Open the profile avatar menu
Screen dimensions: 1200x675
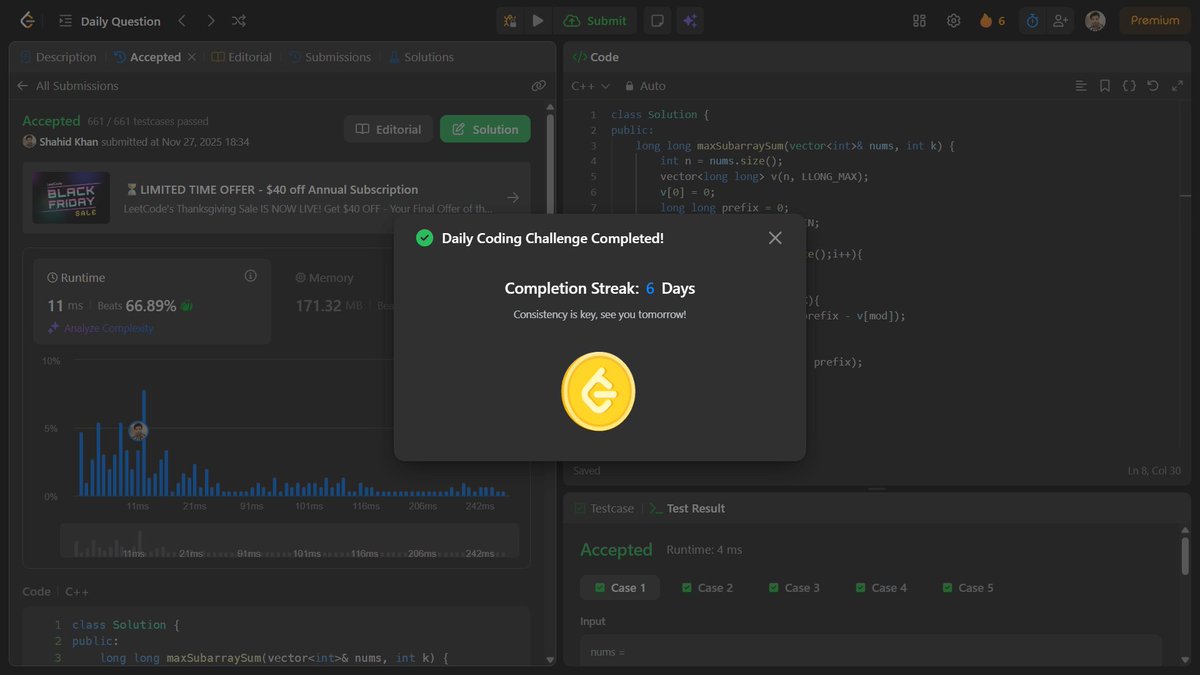click(x=1095, y=20)
